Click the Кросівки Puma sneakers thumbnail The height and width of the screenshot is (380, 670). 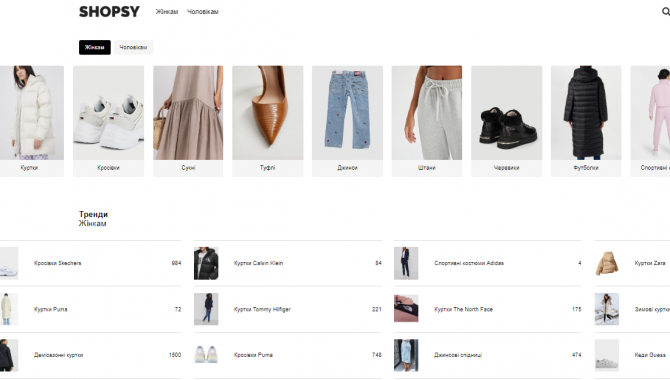pos(206,355)
